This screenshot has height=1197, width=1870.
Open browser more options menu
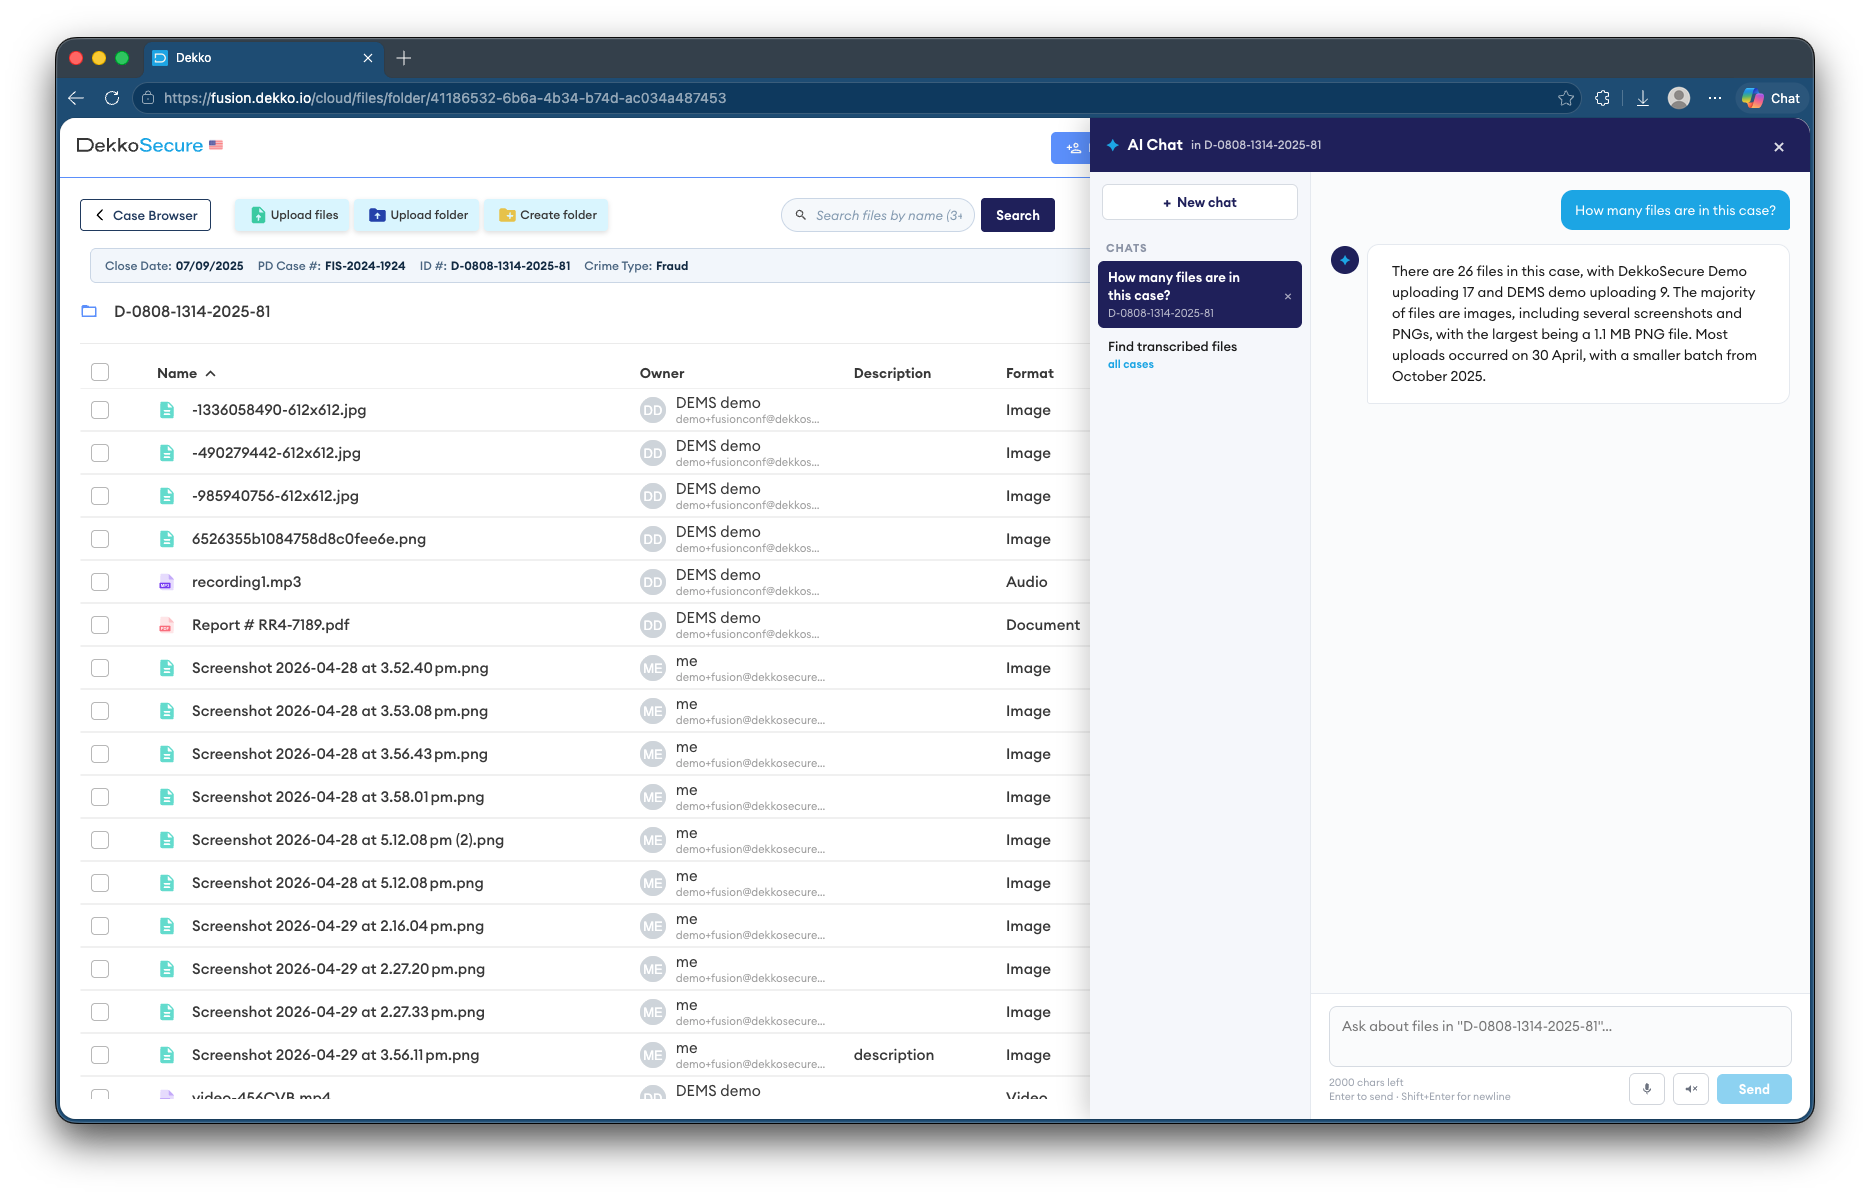[1715, 98]
